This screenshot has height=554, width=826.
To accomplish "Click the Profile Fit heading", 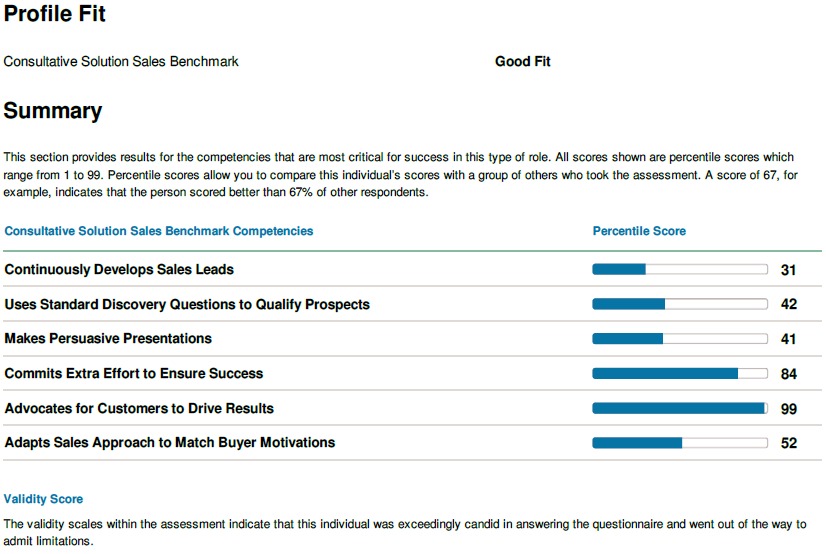I will (55, 14).
